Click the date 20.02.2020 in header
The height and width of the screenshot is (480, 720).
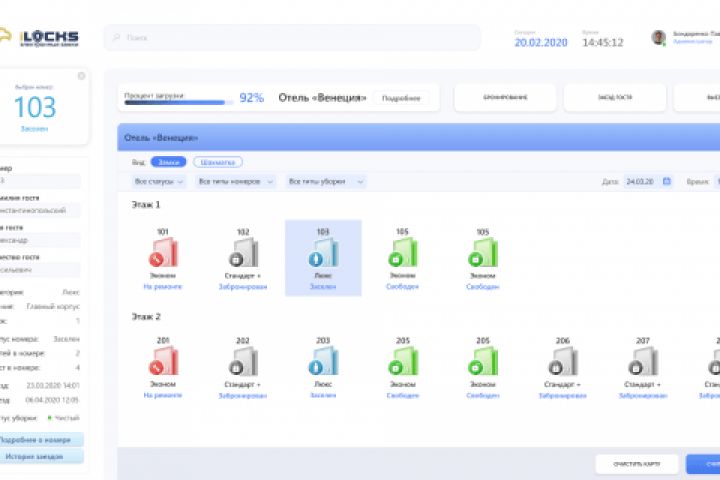[541, 42]
